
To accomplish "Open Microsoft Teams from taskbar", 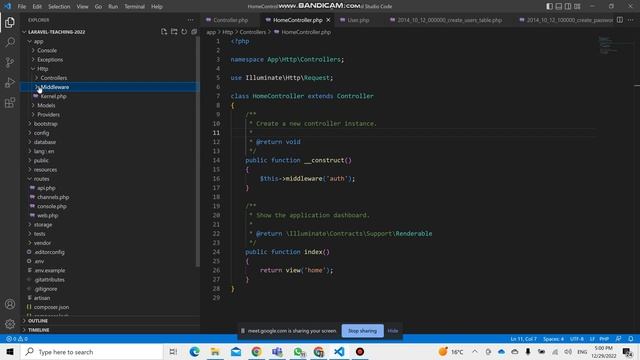I will pos(277,351).
